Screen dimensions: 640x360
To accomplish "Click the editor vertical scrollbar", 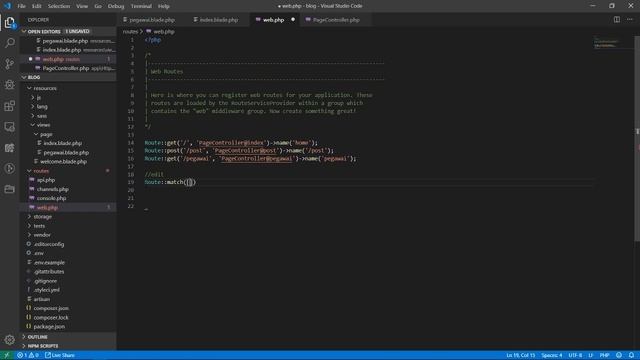I will pos(637,139).
